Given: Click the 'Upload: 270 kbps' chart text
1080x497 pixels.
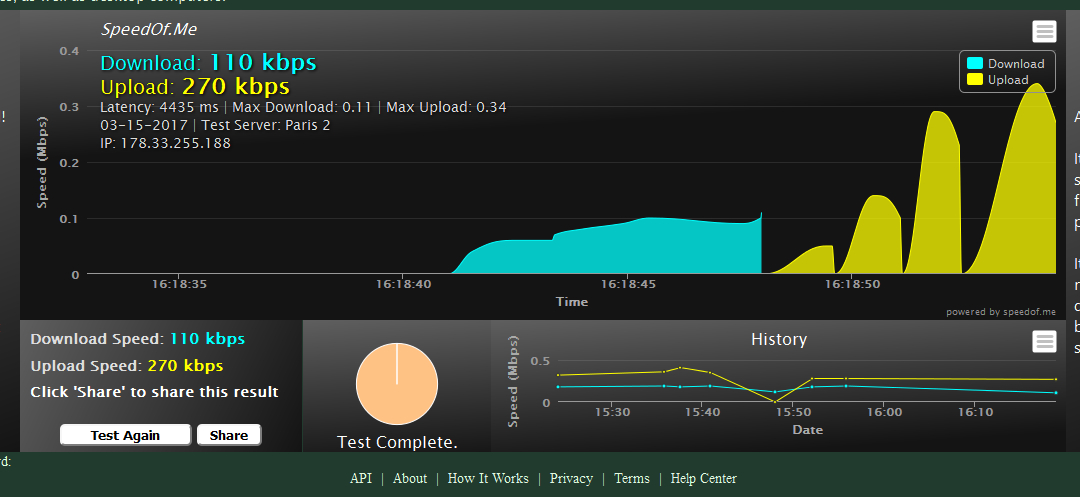Looking at the screenshot, I should tap(195, 87).
